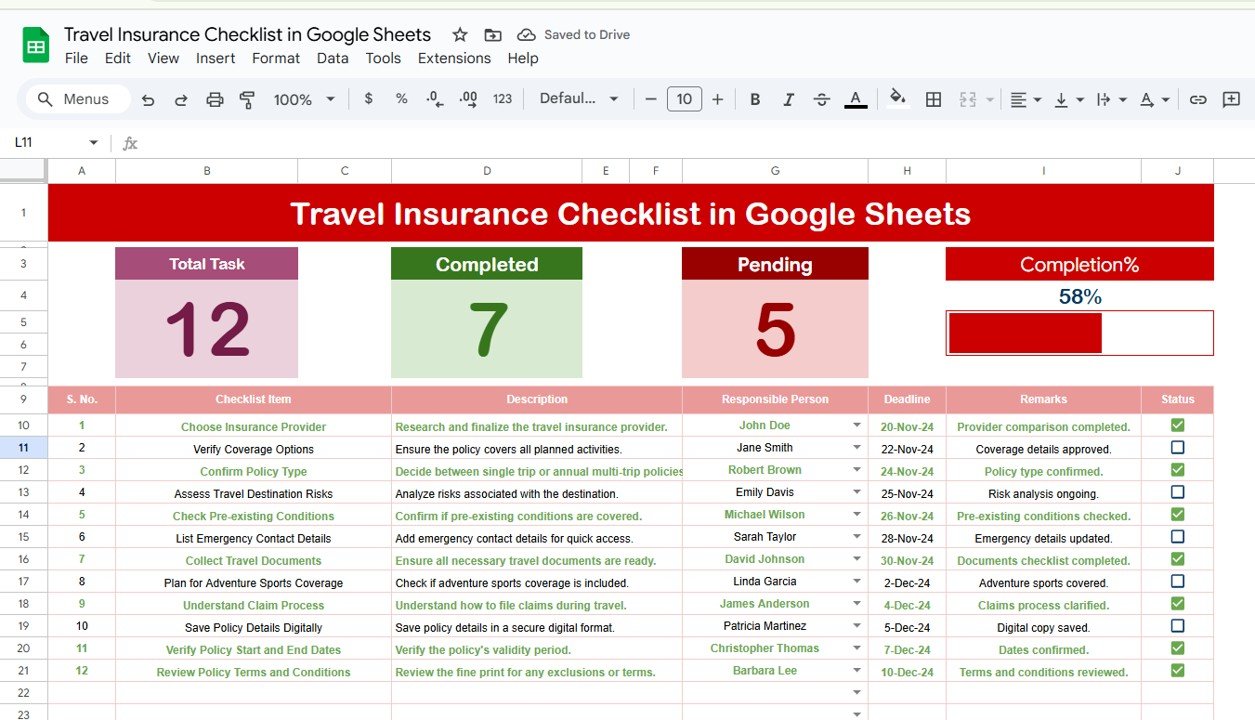This screenshot has width=1255, height=720.
Task: Increase font size with plus button
Action: coord(717,99)
